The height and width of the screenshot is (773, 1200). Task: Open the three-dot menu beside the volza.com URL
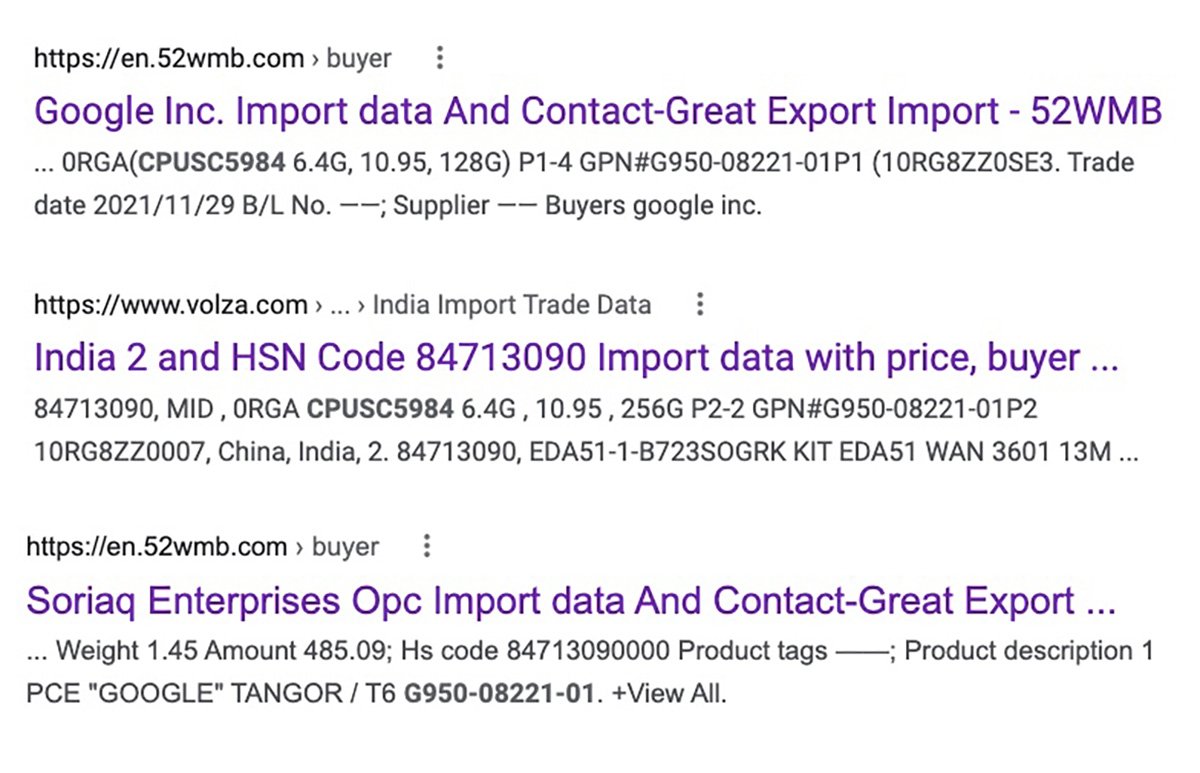pos(700,304)
